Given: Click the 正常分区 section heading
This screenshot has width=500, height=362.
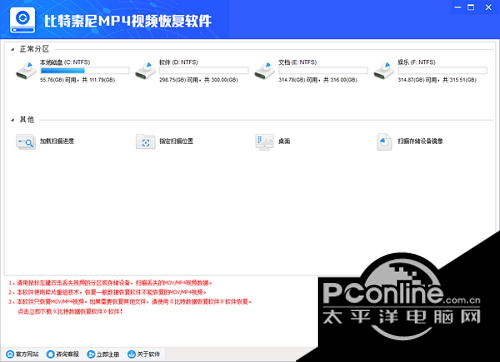Looking at the screenshot, I should coord(34,49).
